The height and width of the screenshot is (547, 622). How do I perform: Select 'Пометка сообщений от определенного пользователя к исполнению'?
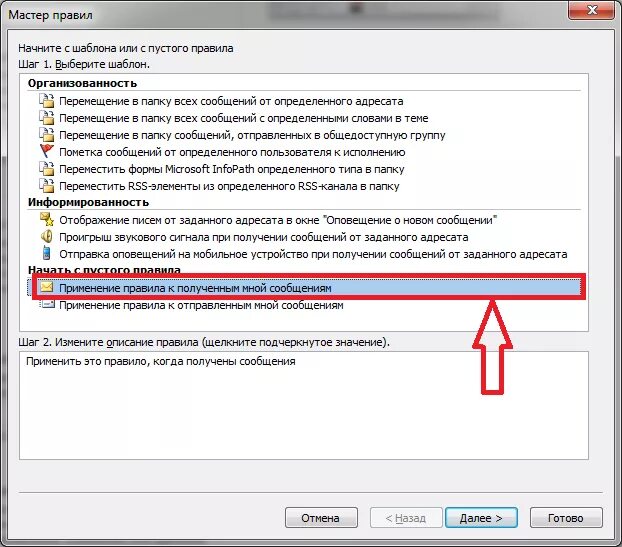coord(232,152)
